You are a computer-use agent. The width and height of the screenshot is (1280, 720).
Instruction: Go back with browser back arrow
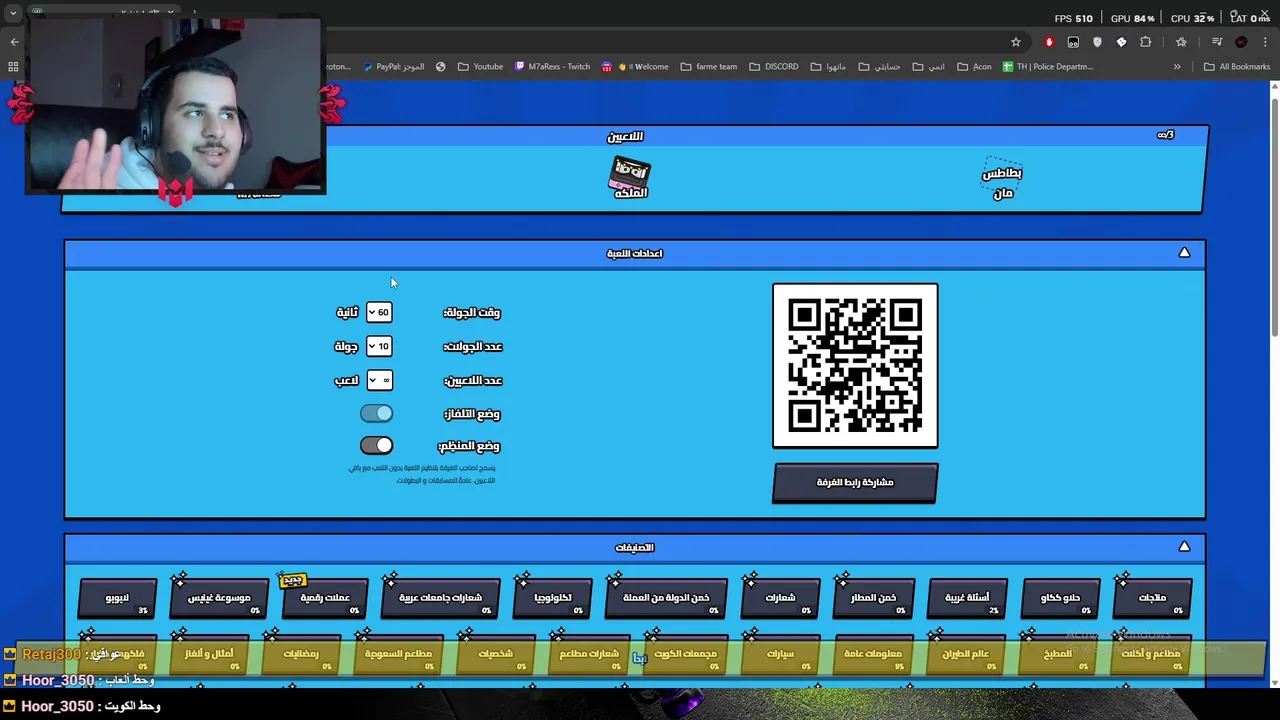pos(14,42)
